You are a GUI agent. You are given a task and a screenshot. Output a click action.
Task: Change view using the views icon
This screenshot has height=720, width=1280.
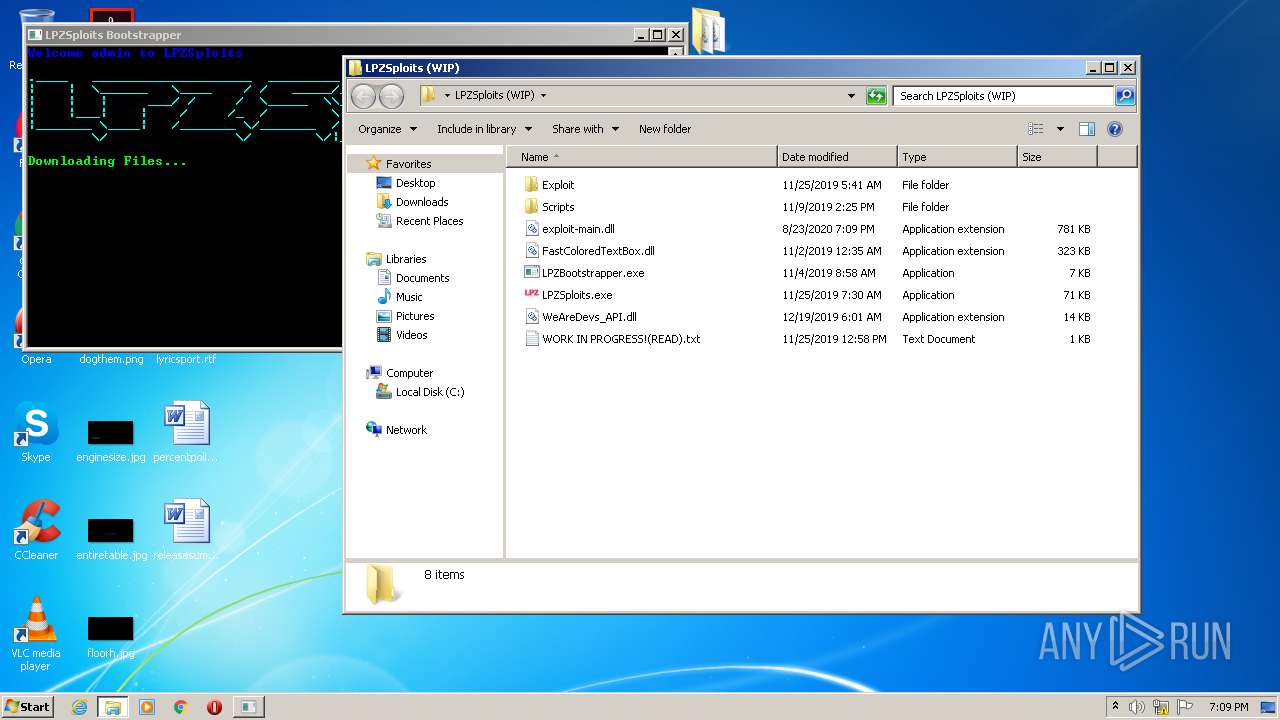[1036, 129]
